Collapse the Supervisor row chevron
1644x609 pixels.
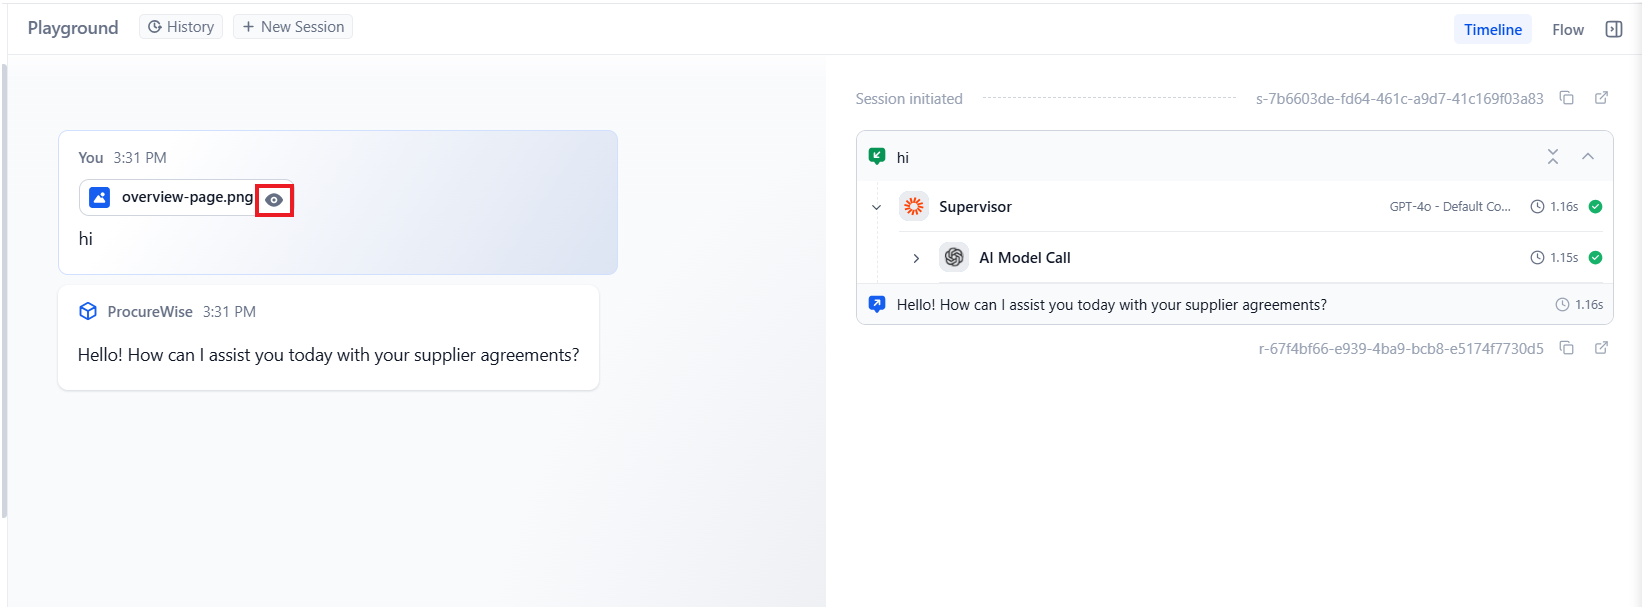877,207
